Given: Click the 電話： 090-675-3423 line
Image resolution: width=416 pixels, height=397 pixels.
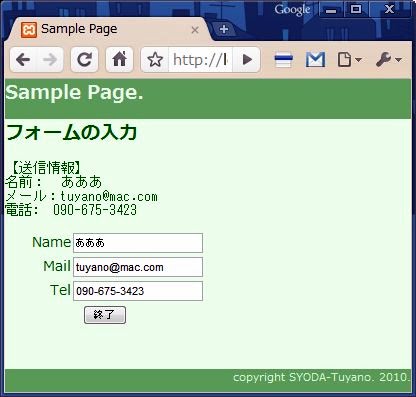Looking at the screenshot, I should coord(71,210).
